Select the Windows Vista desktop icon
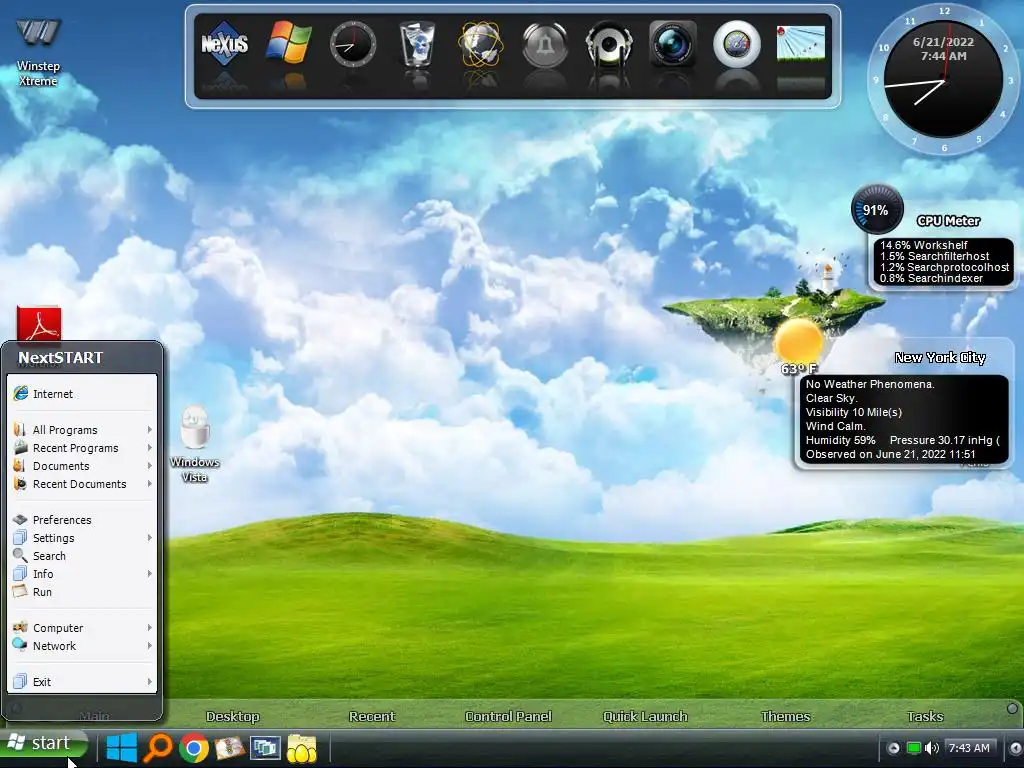This screenshot has width=1024, height=768. click(195, 444)
